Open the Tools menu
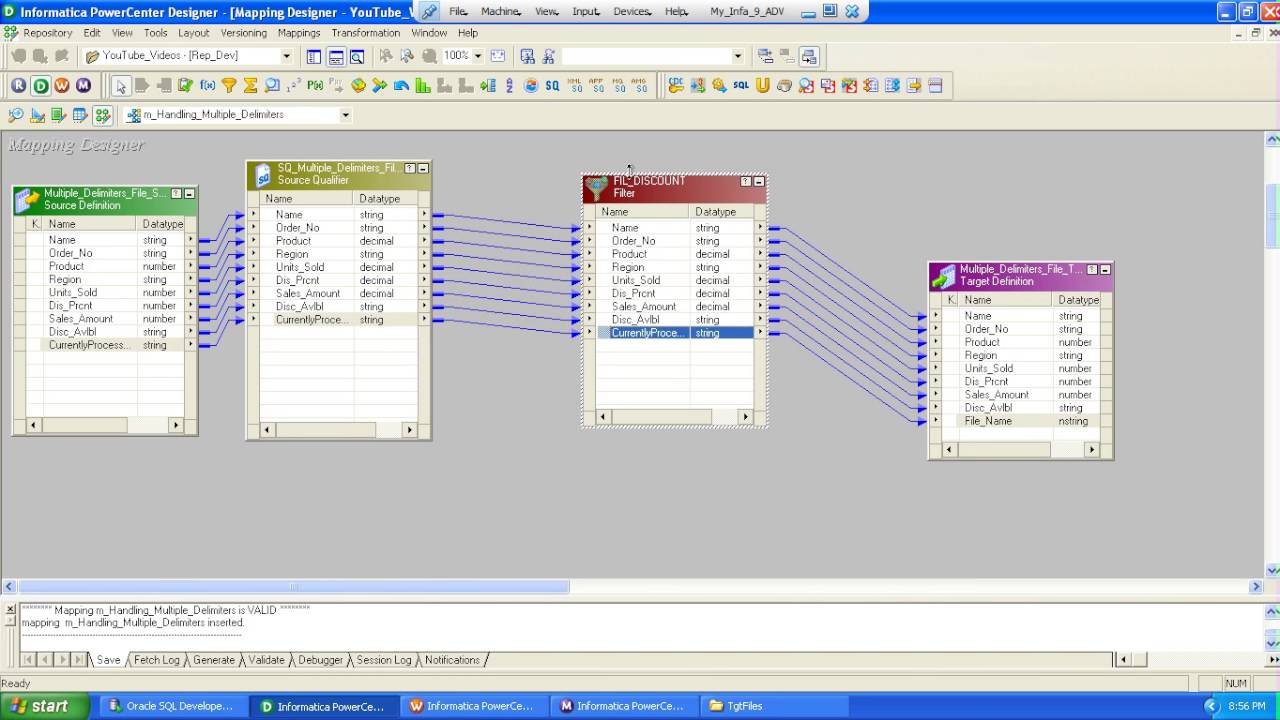Screen dimensions: 1280x720 point(155,33)
